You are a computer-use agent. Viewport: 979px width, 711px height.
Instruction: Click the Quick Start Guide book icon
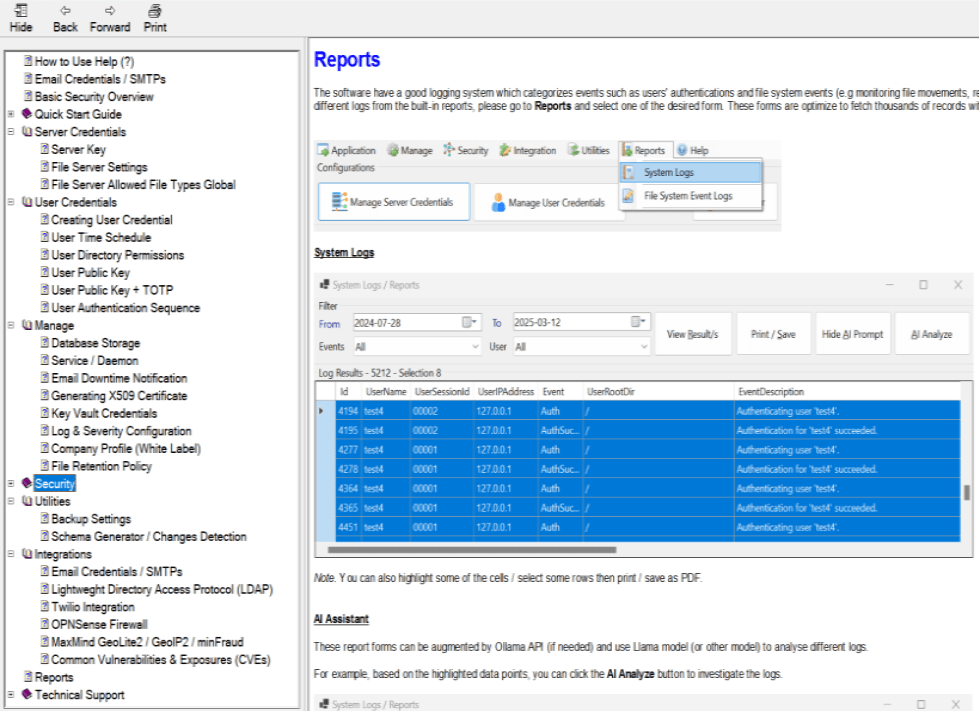tap(27, 114)
